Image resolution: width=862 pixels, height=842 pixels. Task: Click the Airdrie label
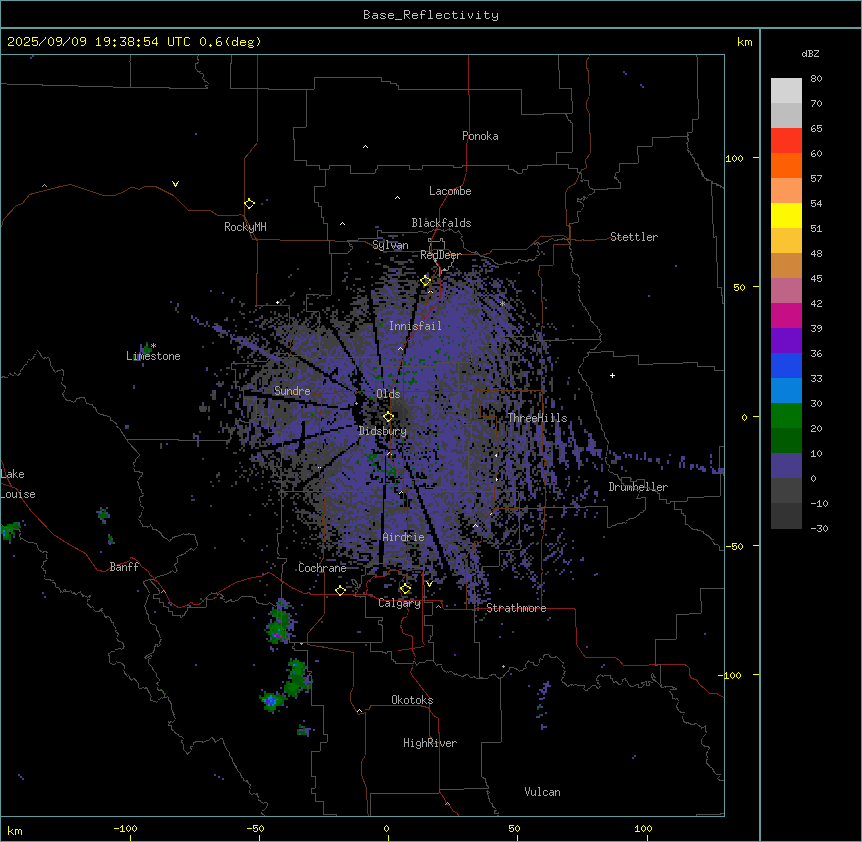coord(404,537)
